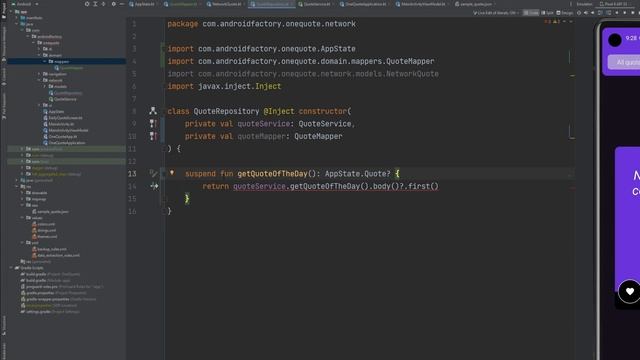Click emulator overview icon
This screenshot has height=360, width=640.
coord(633,13)
